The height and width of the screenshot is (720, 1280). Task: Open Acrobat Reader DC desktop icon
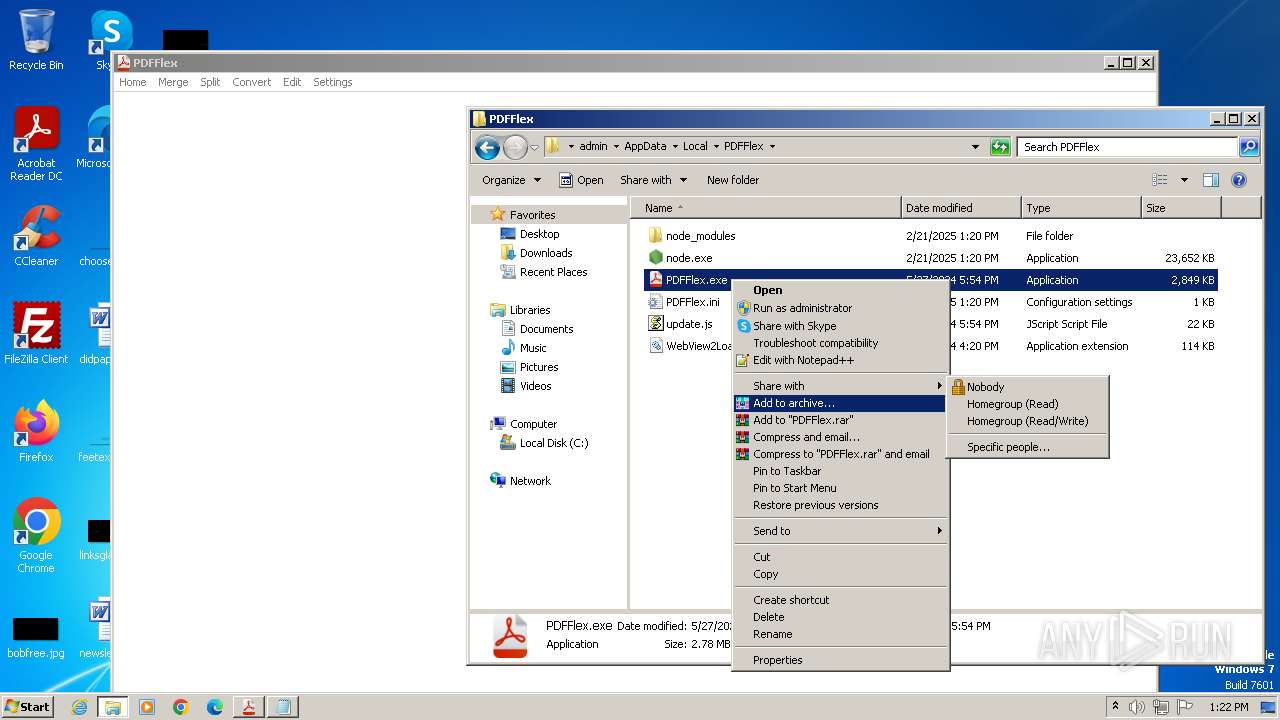tap(36, 144)
